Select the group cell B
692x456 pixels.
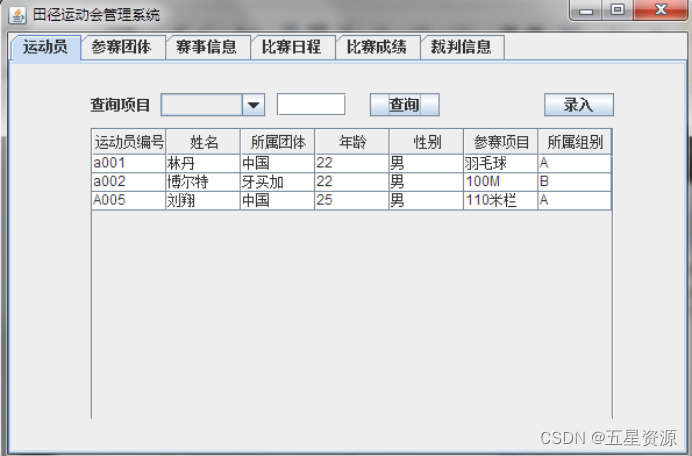click(x=575, y=182)
